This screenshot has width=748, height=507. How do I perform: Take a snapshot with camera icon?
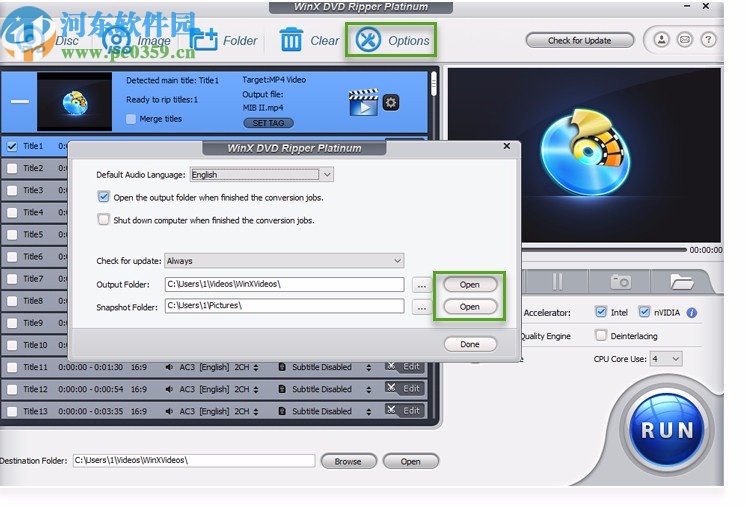coord(620,281)
